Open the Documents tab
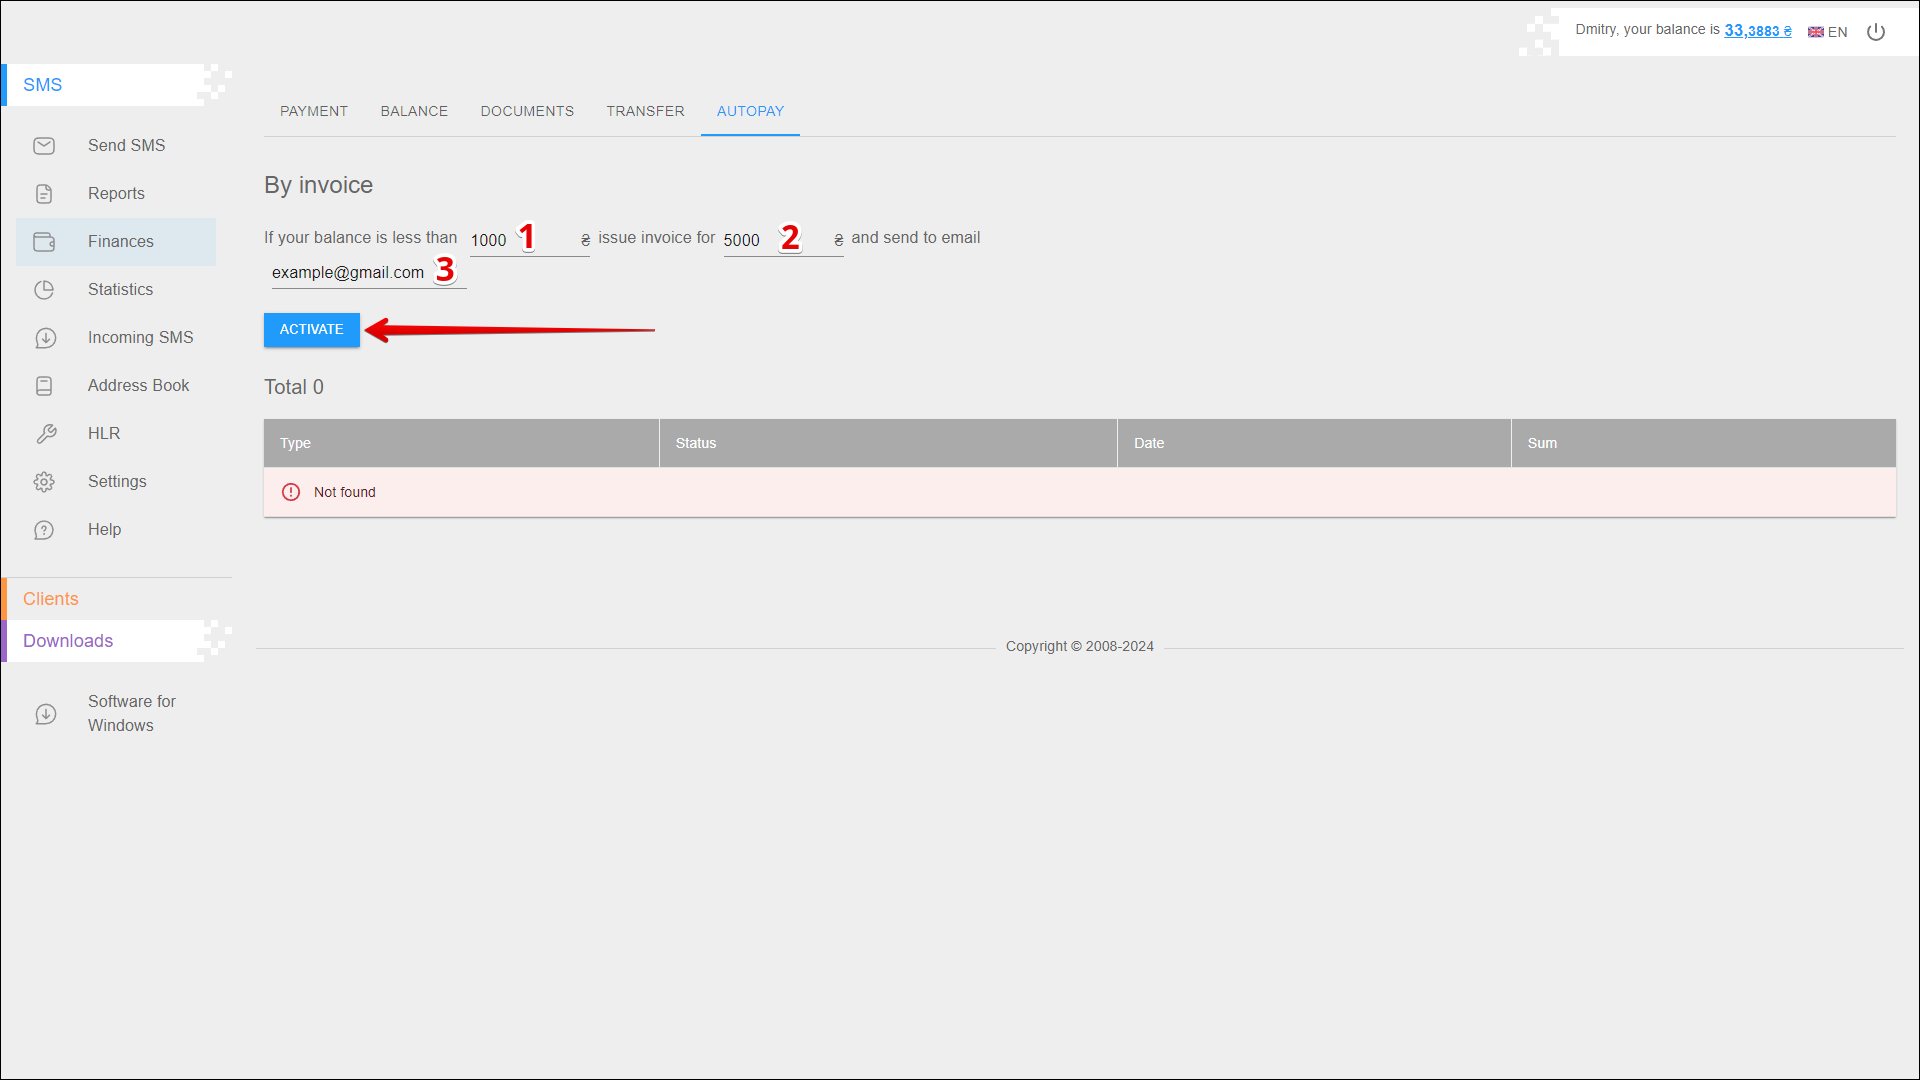 tap(527, 111)
